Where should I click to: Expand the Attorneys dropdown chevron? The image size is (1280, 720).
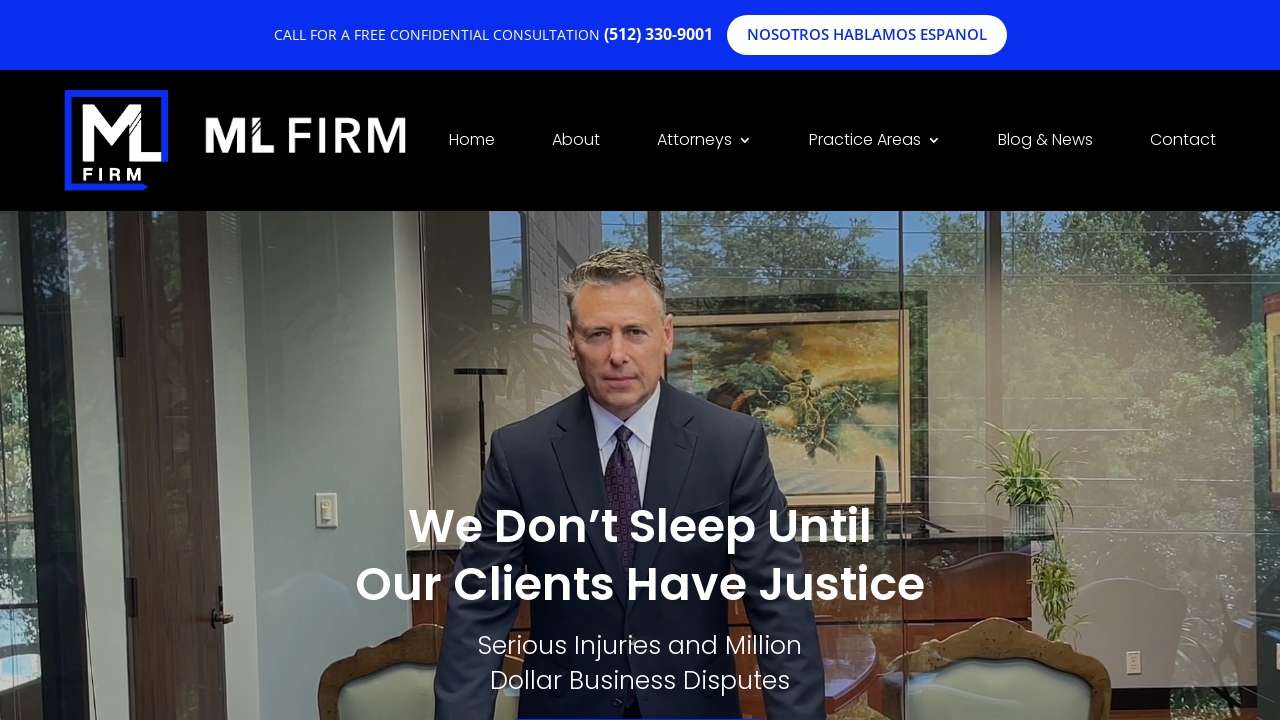click(x=745, y=141)
